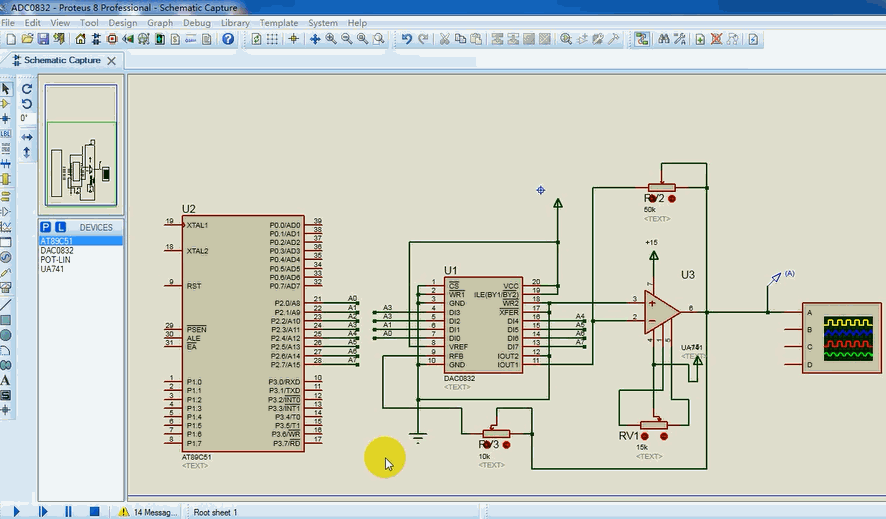Select the 2D line graphics tool
Screen dimensions: 886x519
click(x=6, y=305)
